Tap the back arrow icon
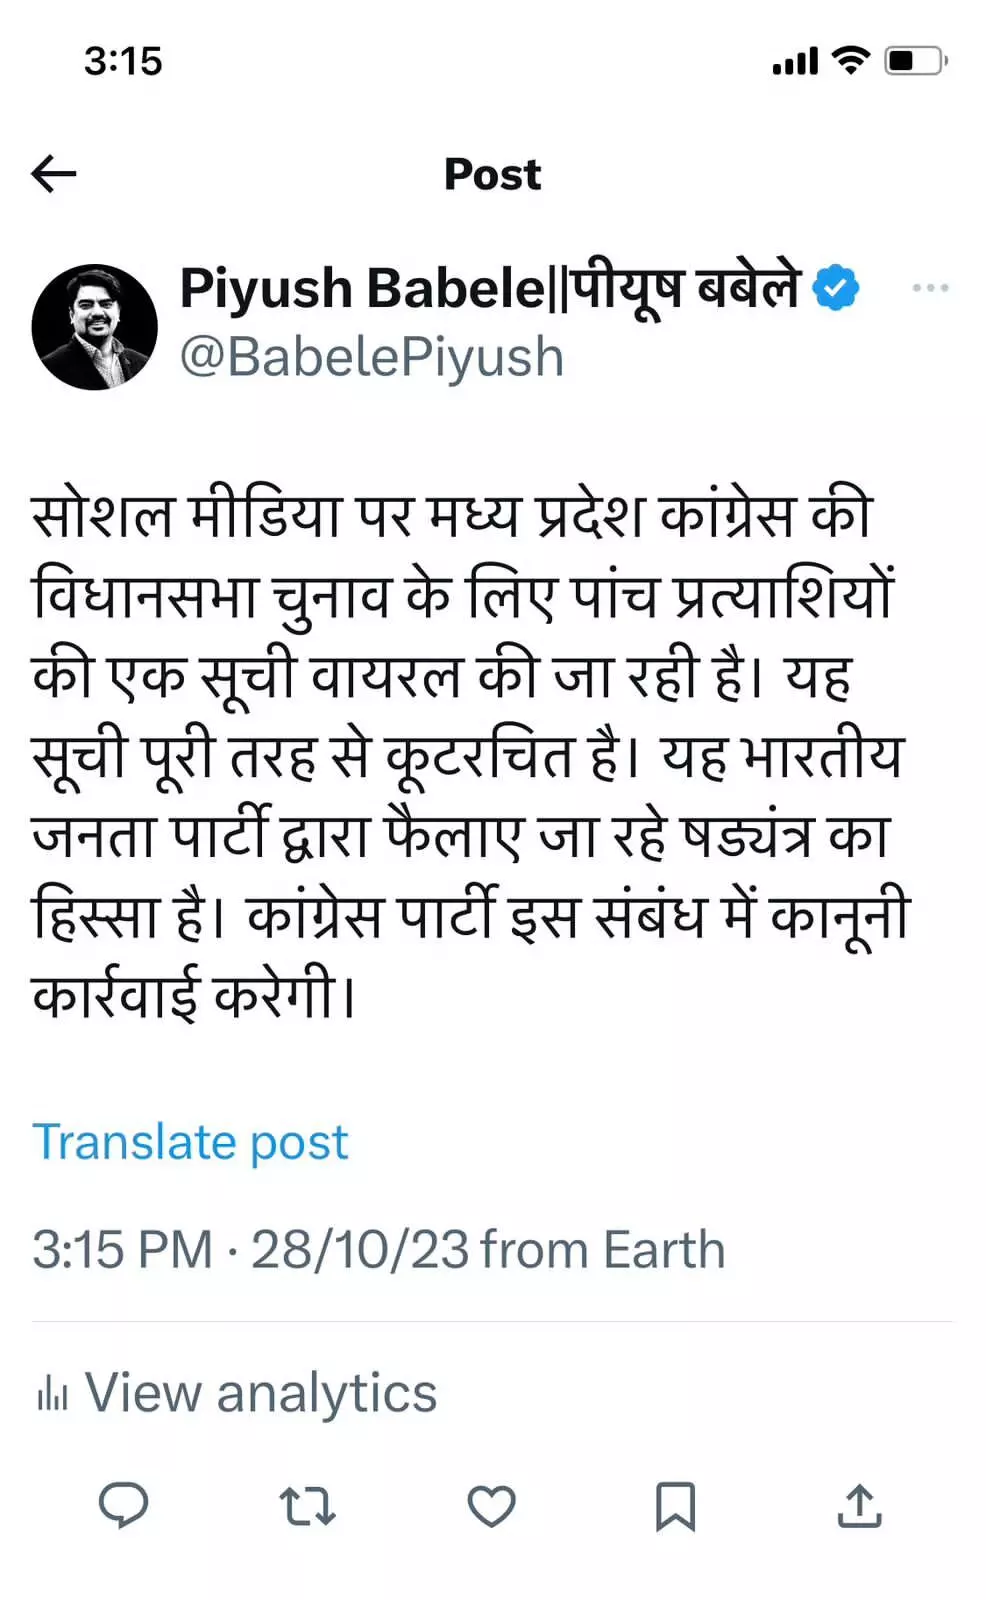Viewport: 986px width, 1600px height. click(54, 174)
